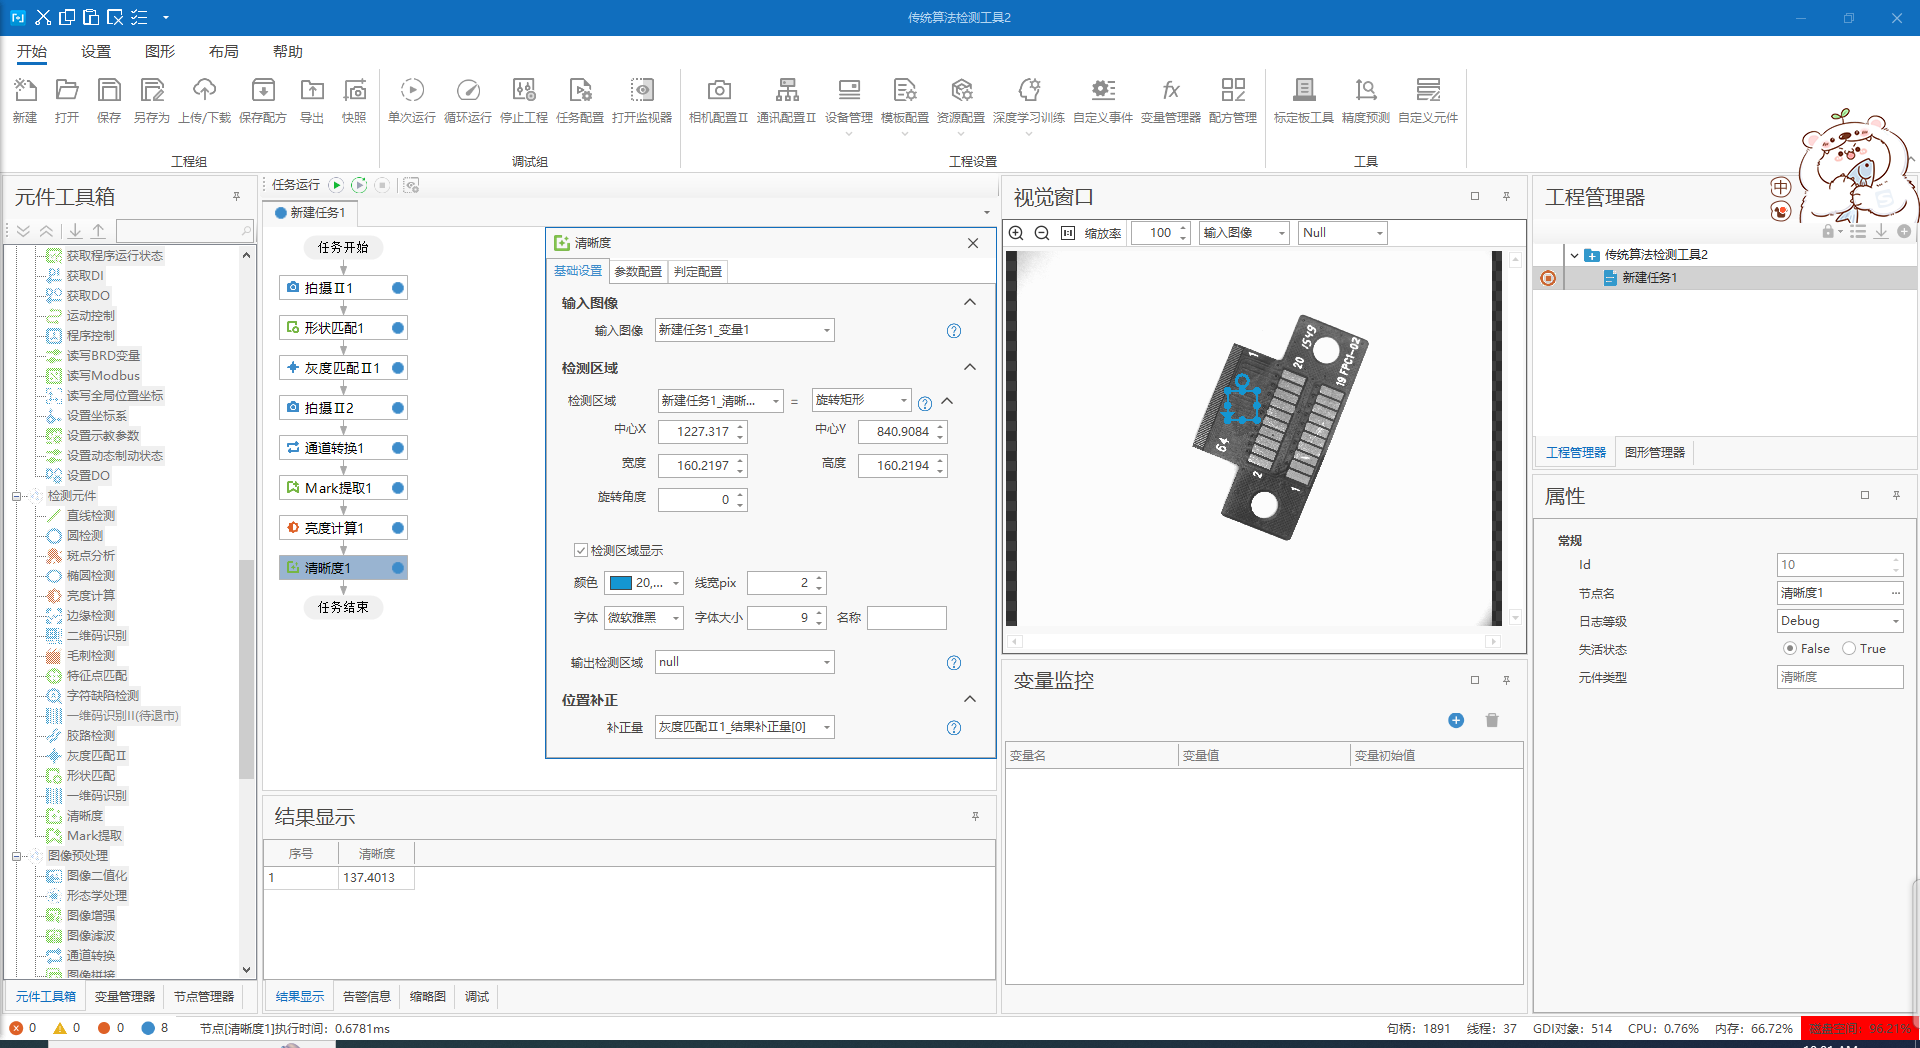The image size is (1920, 1048).
Task: Select 拍摄II2 node in flow
Action: coord(343,408)
